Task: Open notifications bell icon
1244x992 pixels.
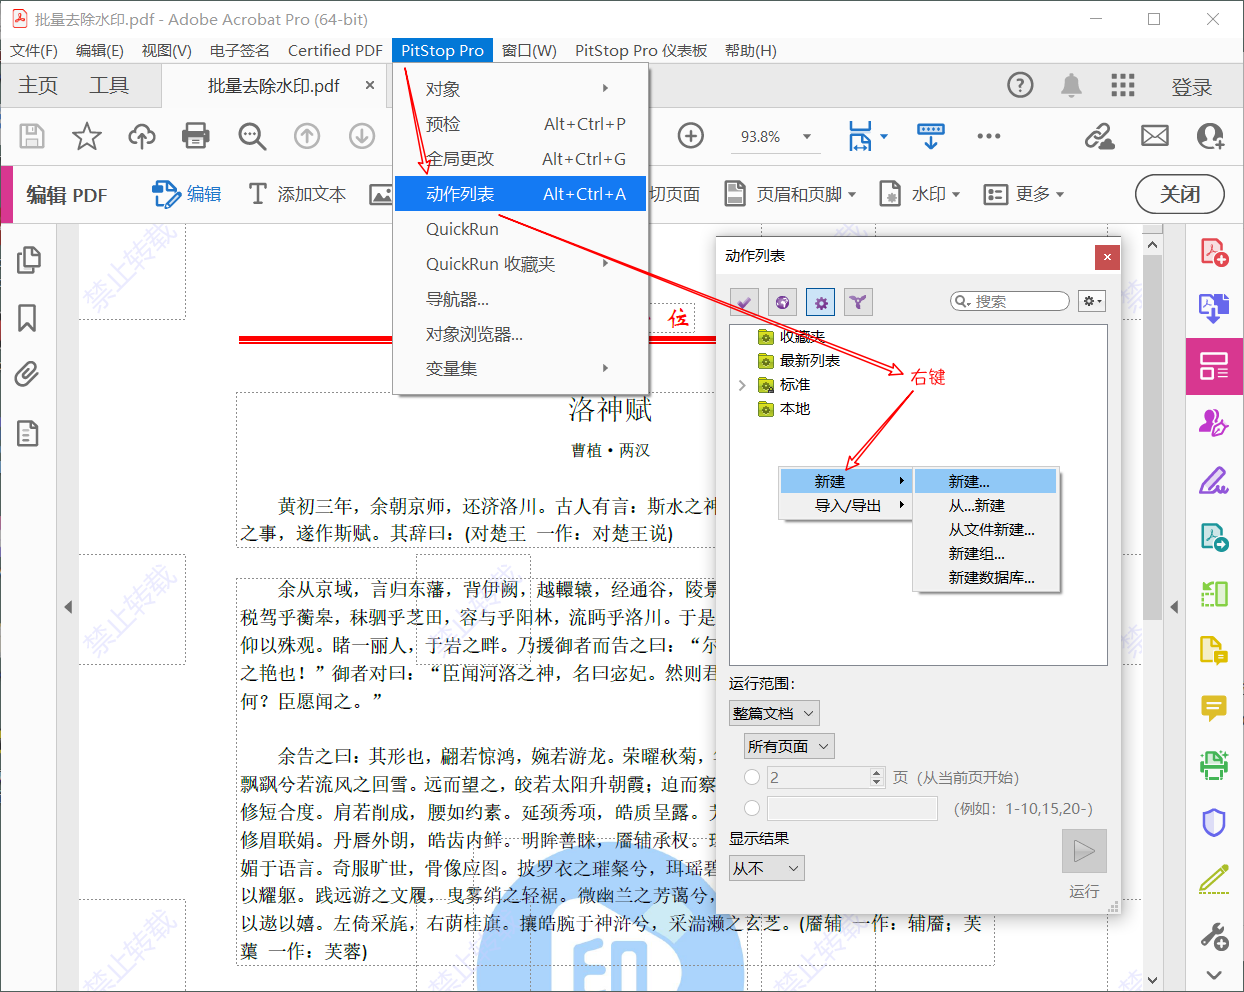Action: pos(1071,85)
